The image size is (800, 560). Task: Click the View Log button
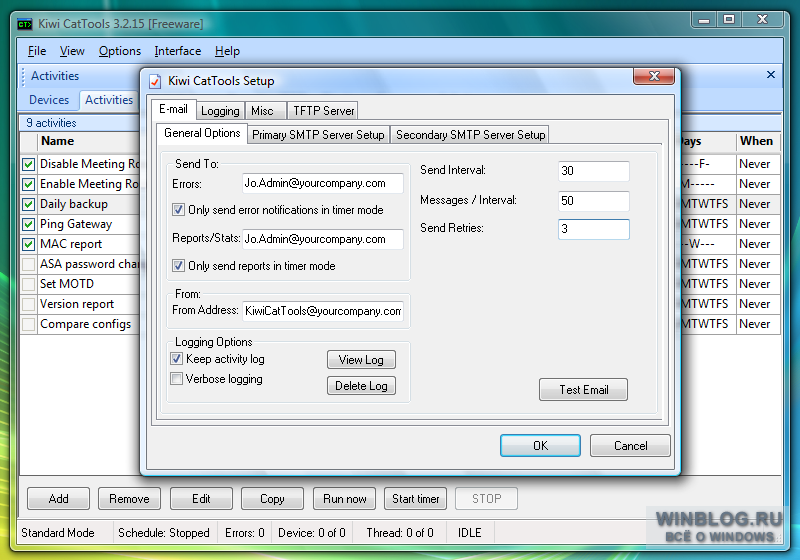(361, 360)
